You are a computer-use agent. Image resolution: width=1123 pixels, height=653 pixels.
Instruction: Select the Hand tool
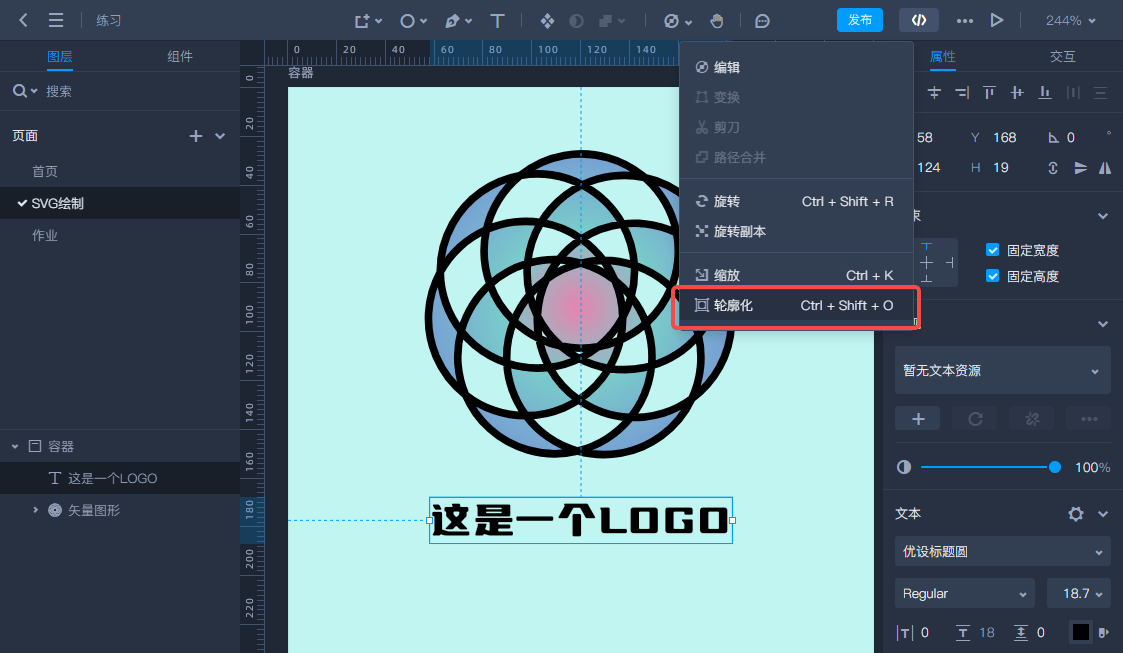pyautogui.click(x=718, y=20)
